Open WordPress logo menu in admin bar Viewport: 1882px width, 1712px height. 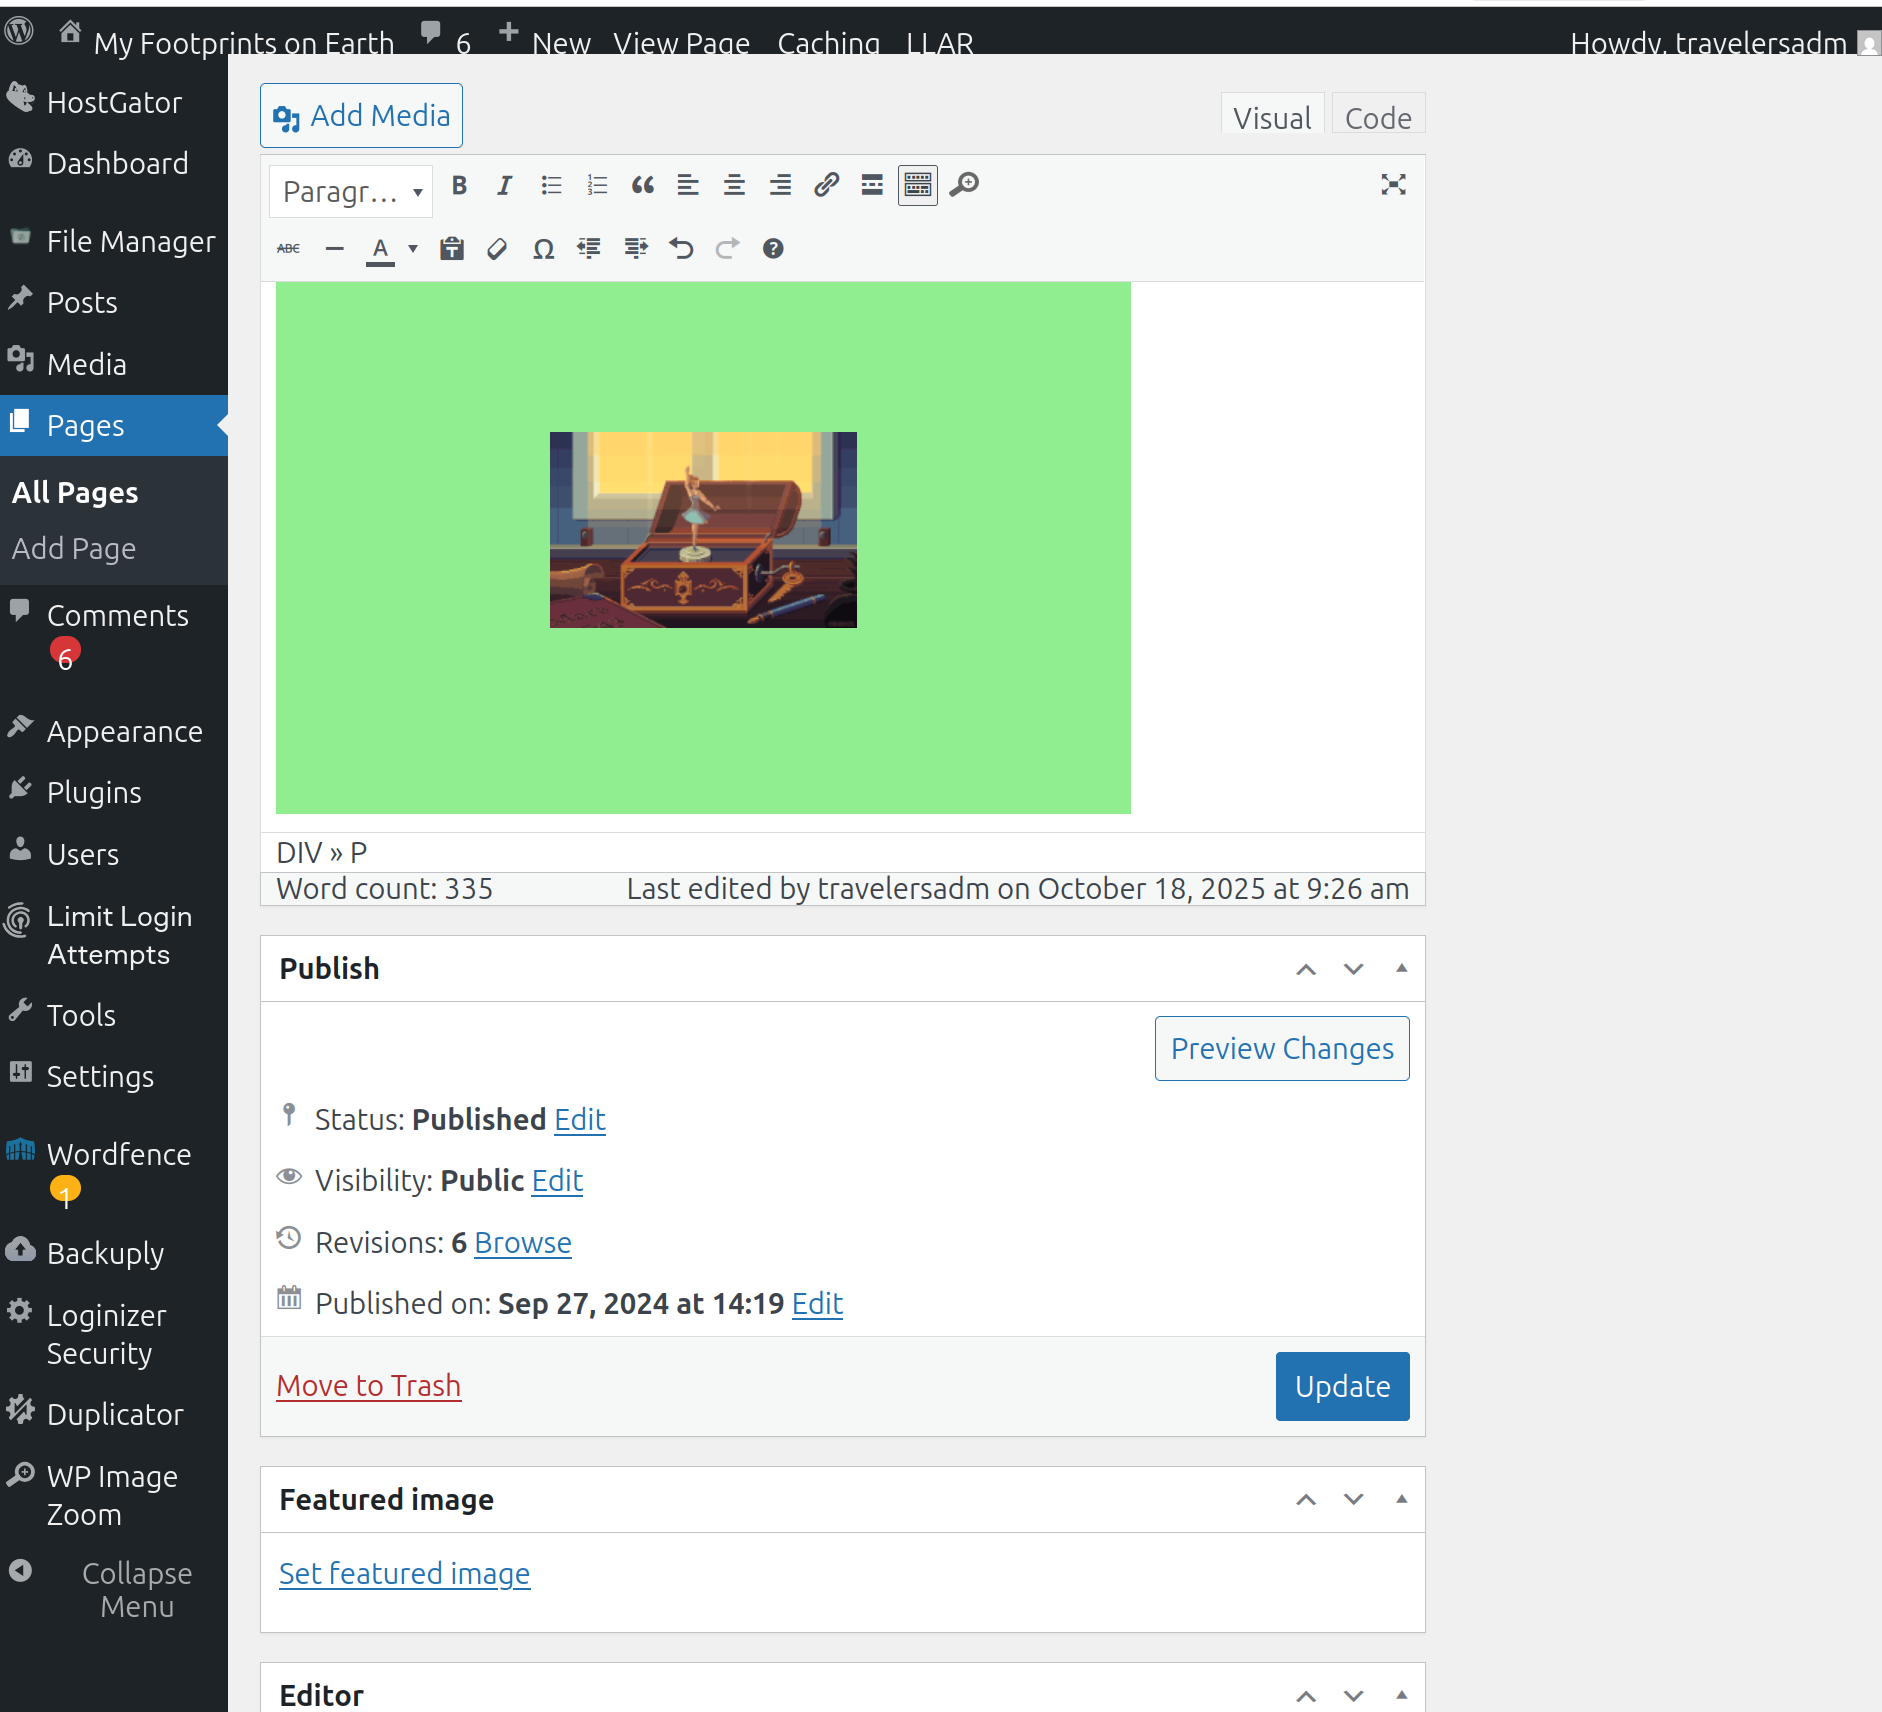(20, 32)
